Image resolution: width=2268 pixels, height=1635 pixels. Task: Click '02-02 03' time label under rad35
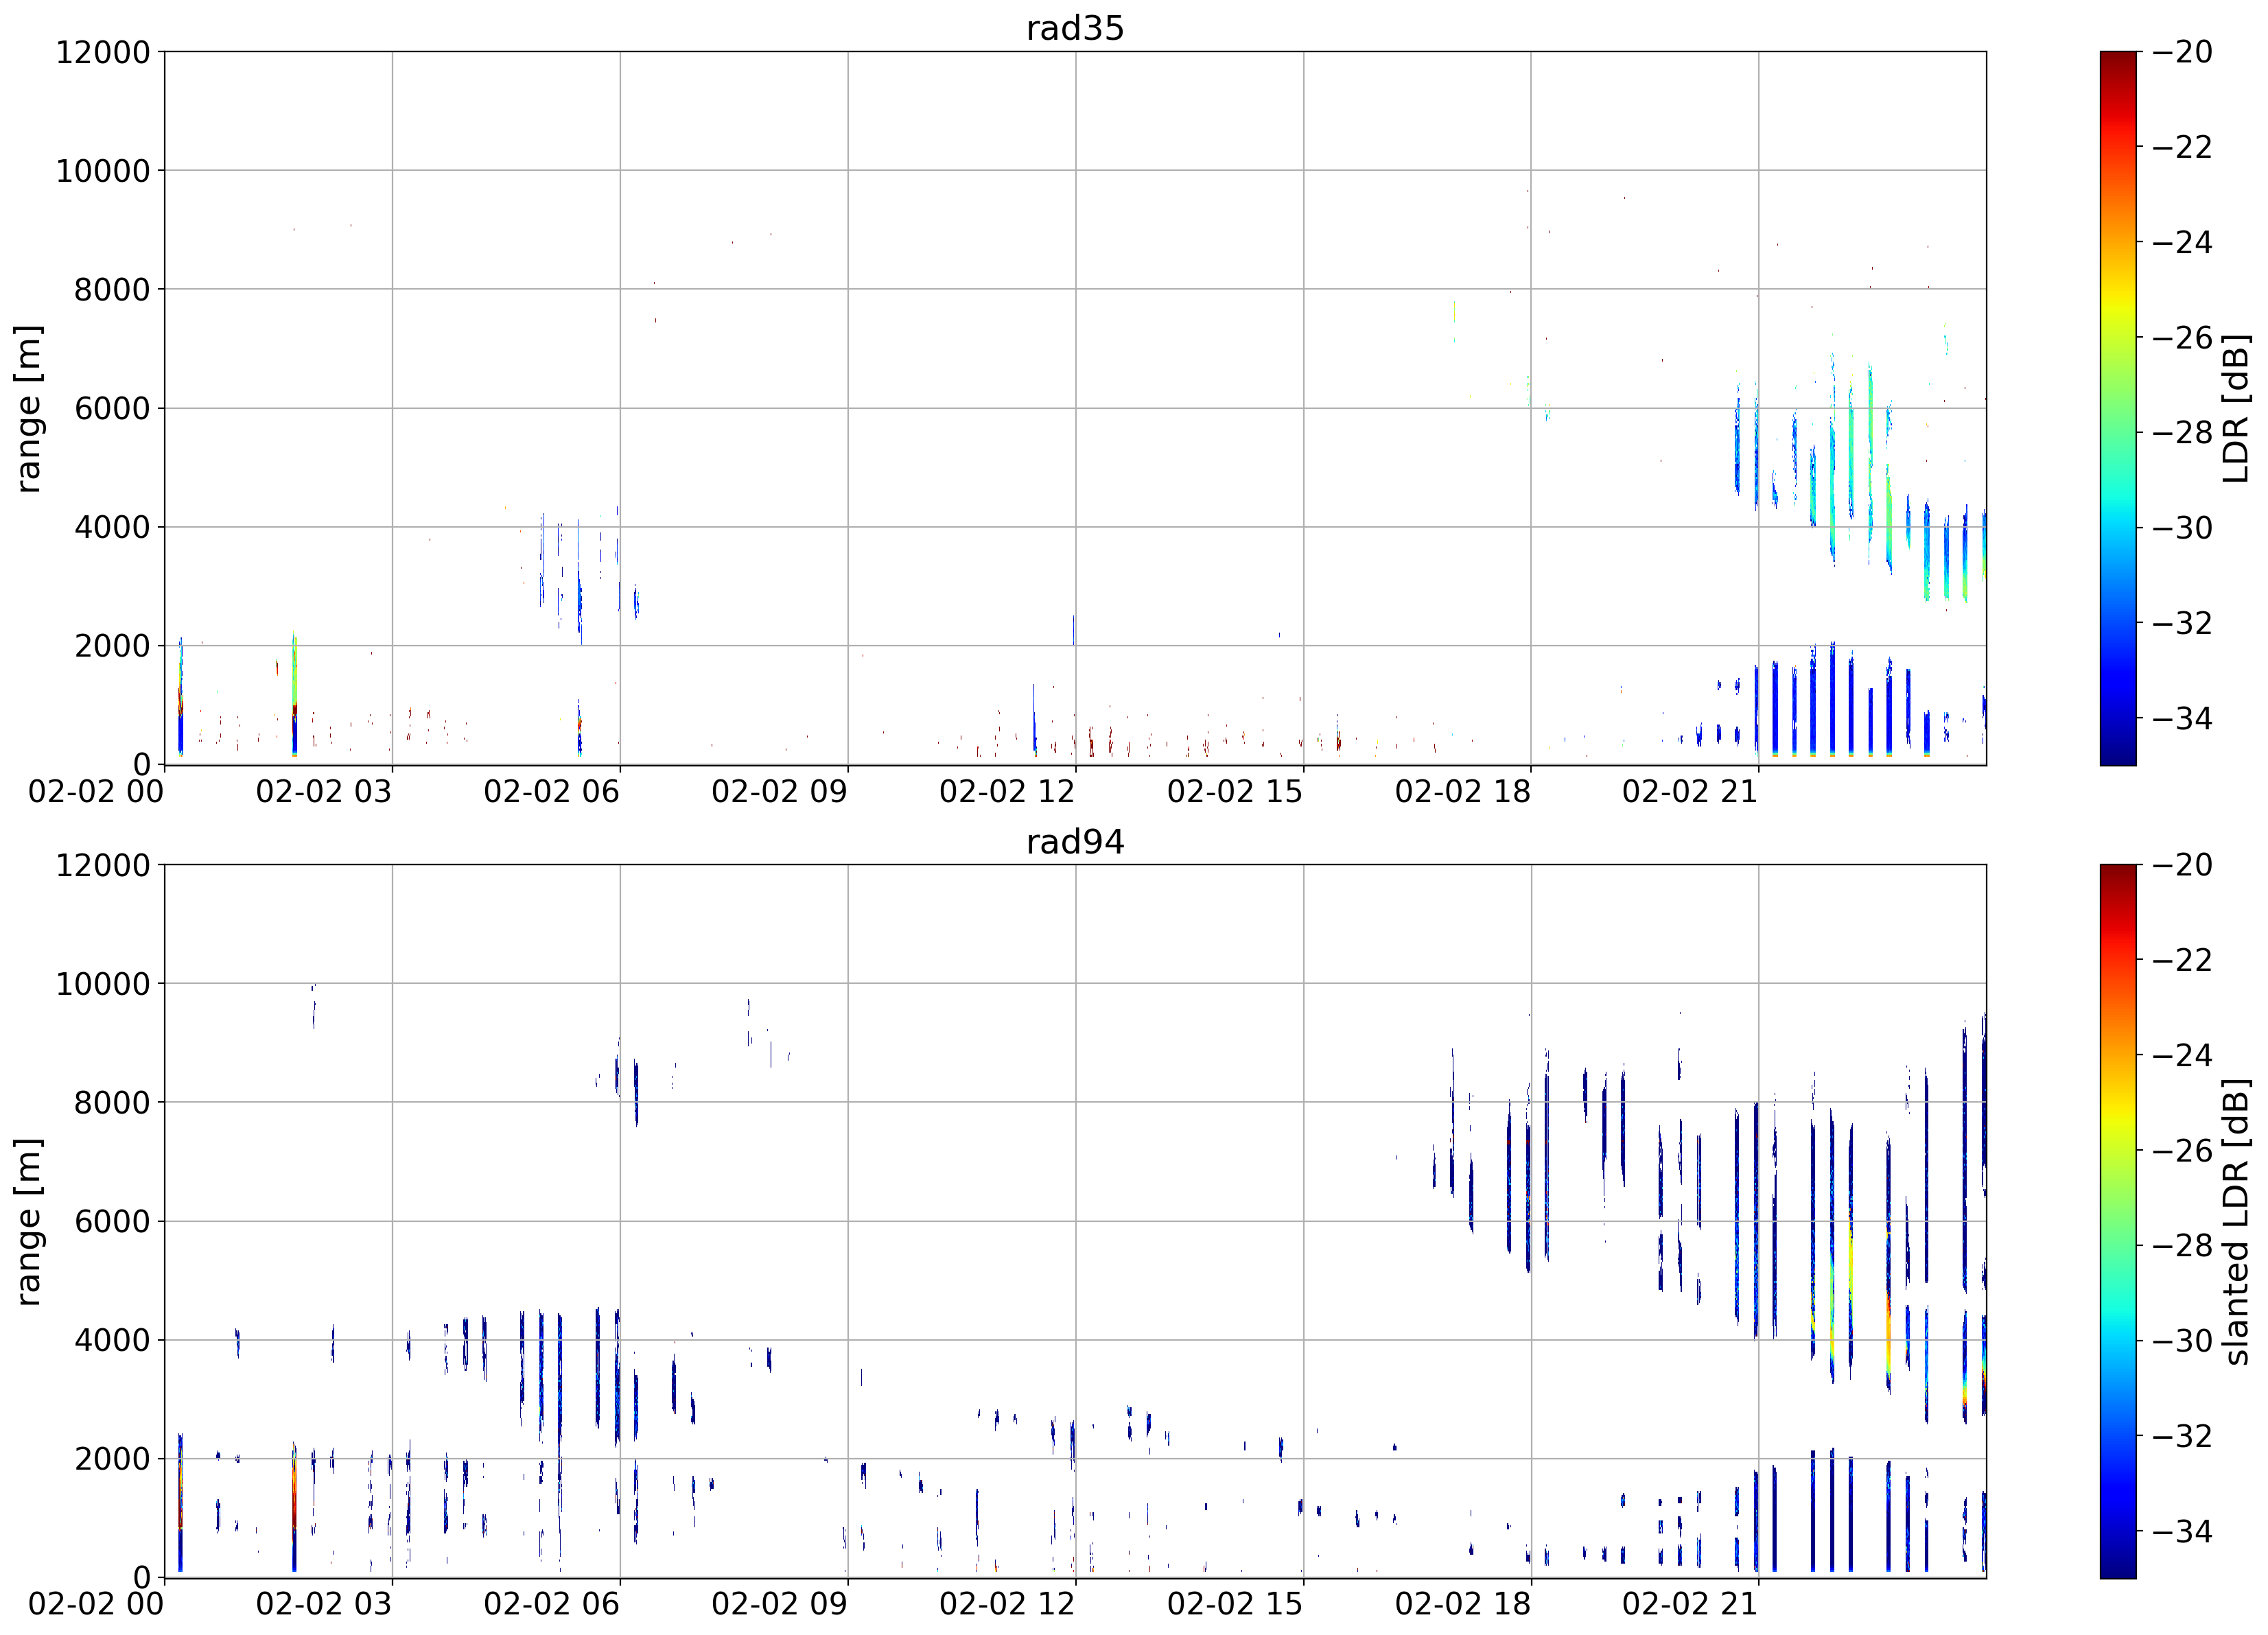pyautogui.click(x=324, y=792)
